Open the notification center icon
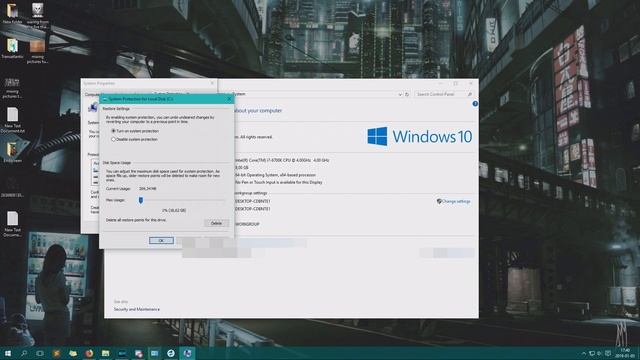 (x=608, y=353)
